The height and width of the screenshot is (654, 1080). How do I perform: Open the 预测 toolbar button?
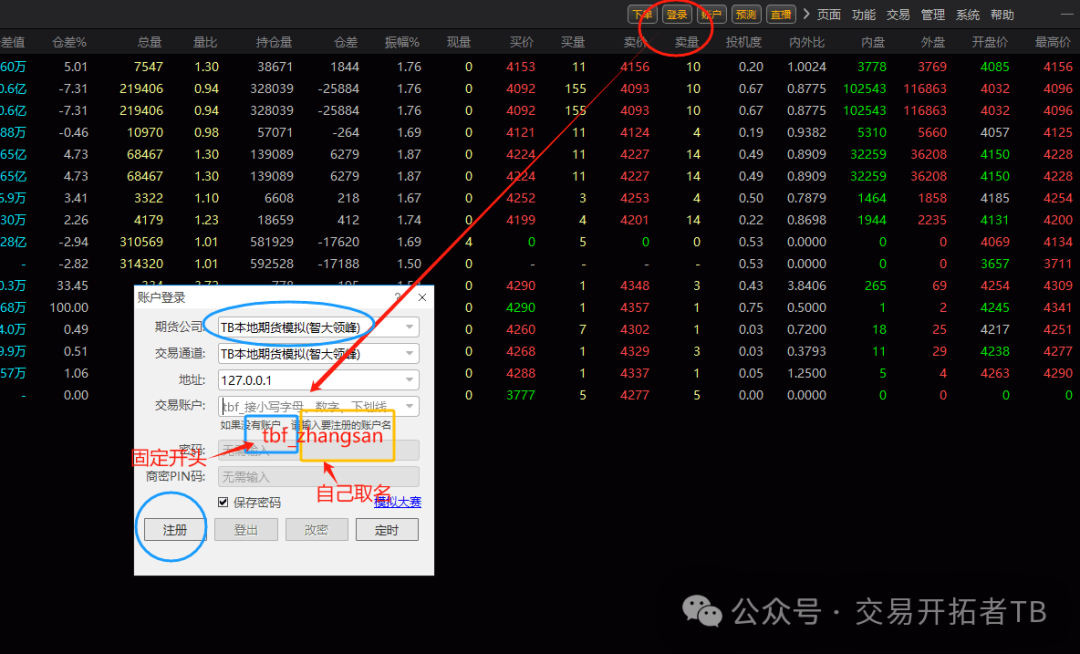pos(746,14)
